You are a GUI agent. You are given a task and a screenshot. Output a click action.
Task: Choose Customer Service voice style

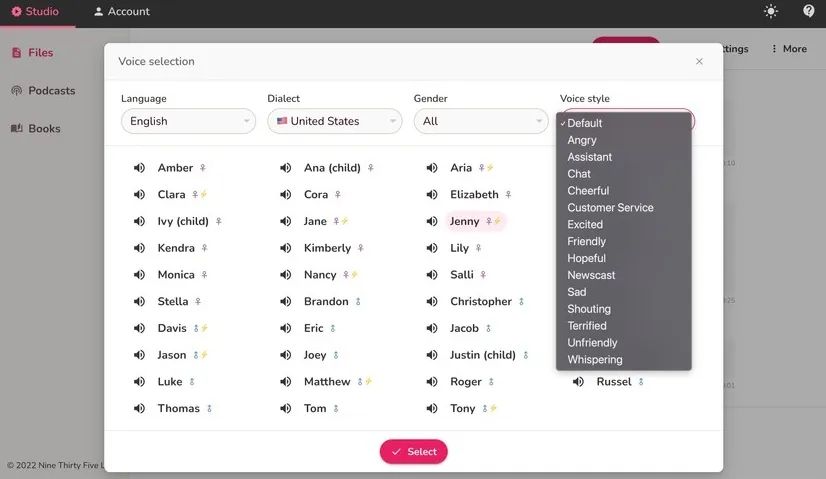[x=624, y=208]
